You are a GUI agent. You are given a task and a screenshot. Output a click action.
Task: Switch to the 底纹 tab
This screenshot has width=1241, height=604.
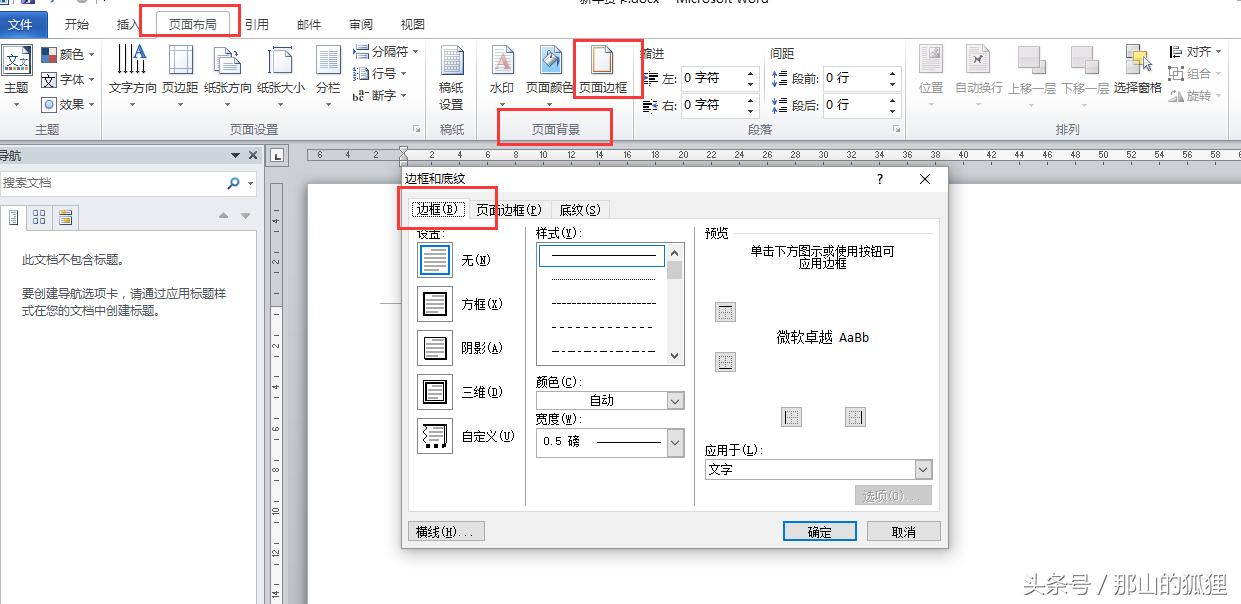tap(578, 209)
